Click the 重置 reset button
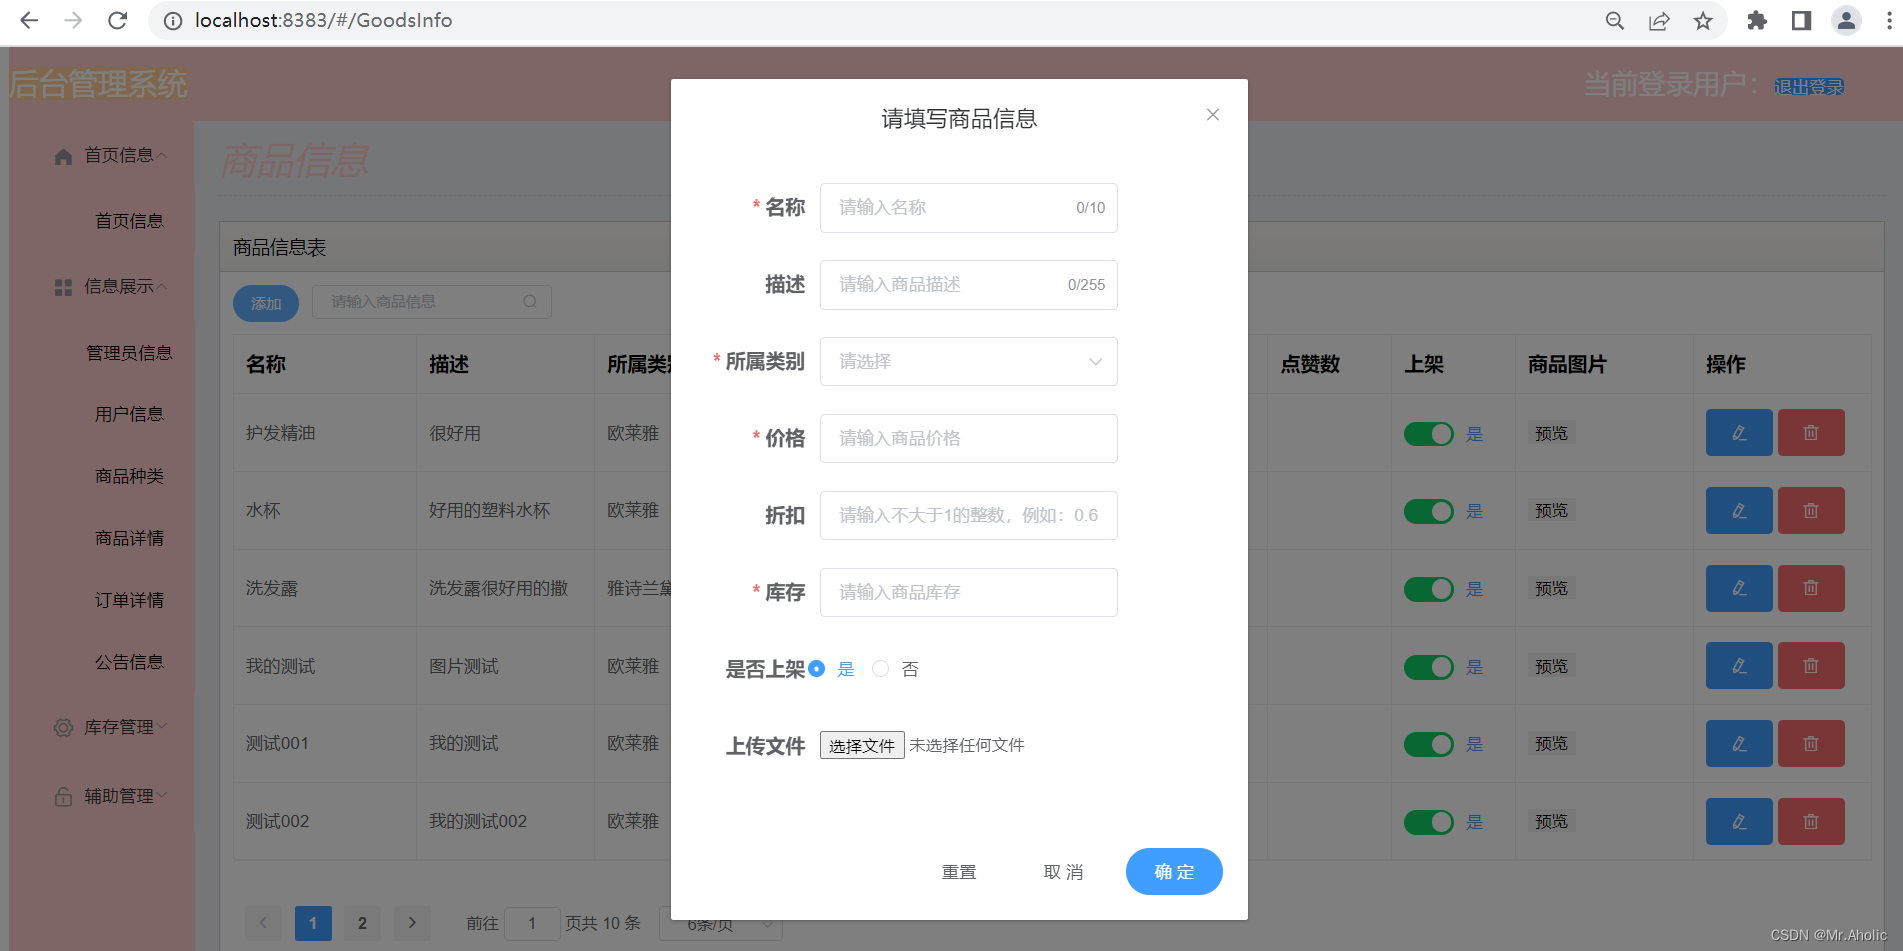This screenshot has height=951, width=1903. (x=958, y=871)
